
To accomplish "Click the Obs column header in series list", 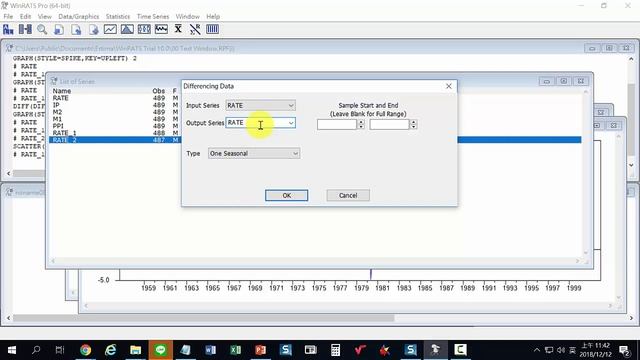I will (x=158, y=91).
